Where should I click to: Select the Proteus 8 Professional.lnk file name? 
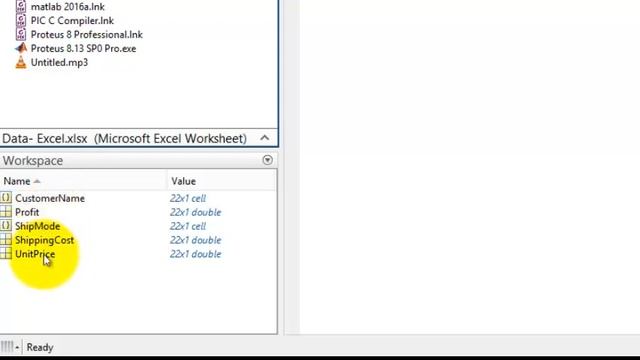(87, 34)
